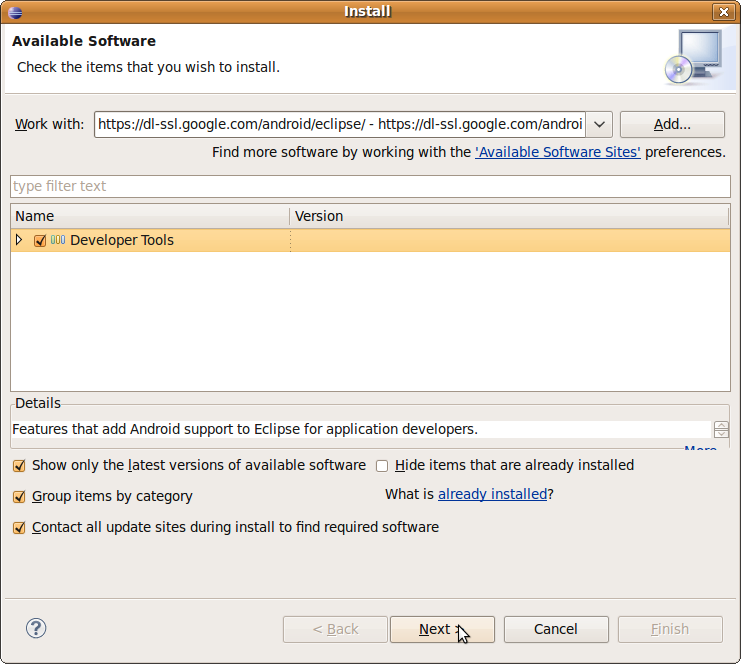Focus the type filter text field
The image size is (741, 664).
370,186
